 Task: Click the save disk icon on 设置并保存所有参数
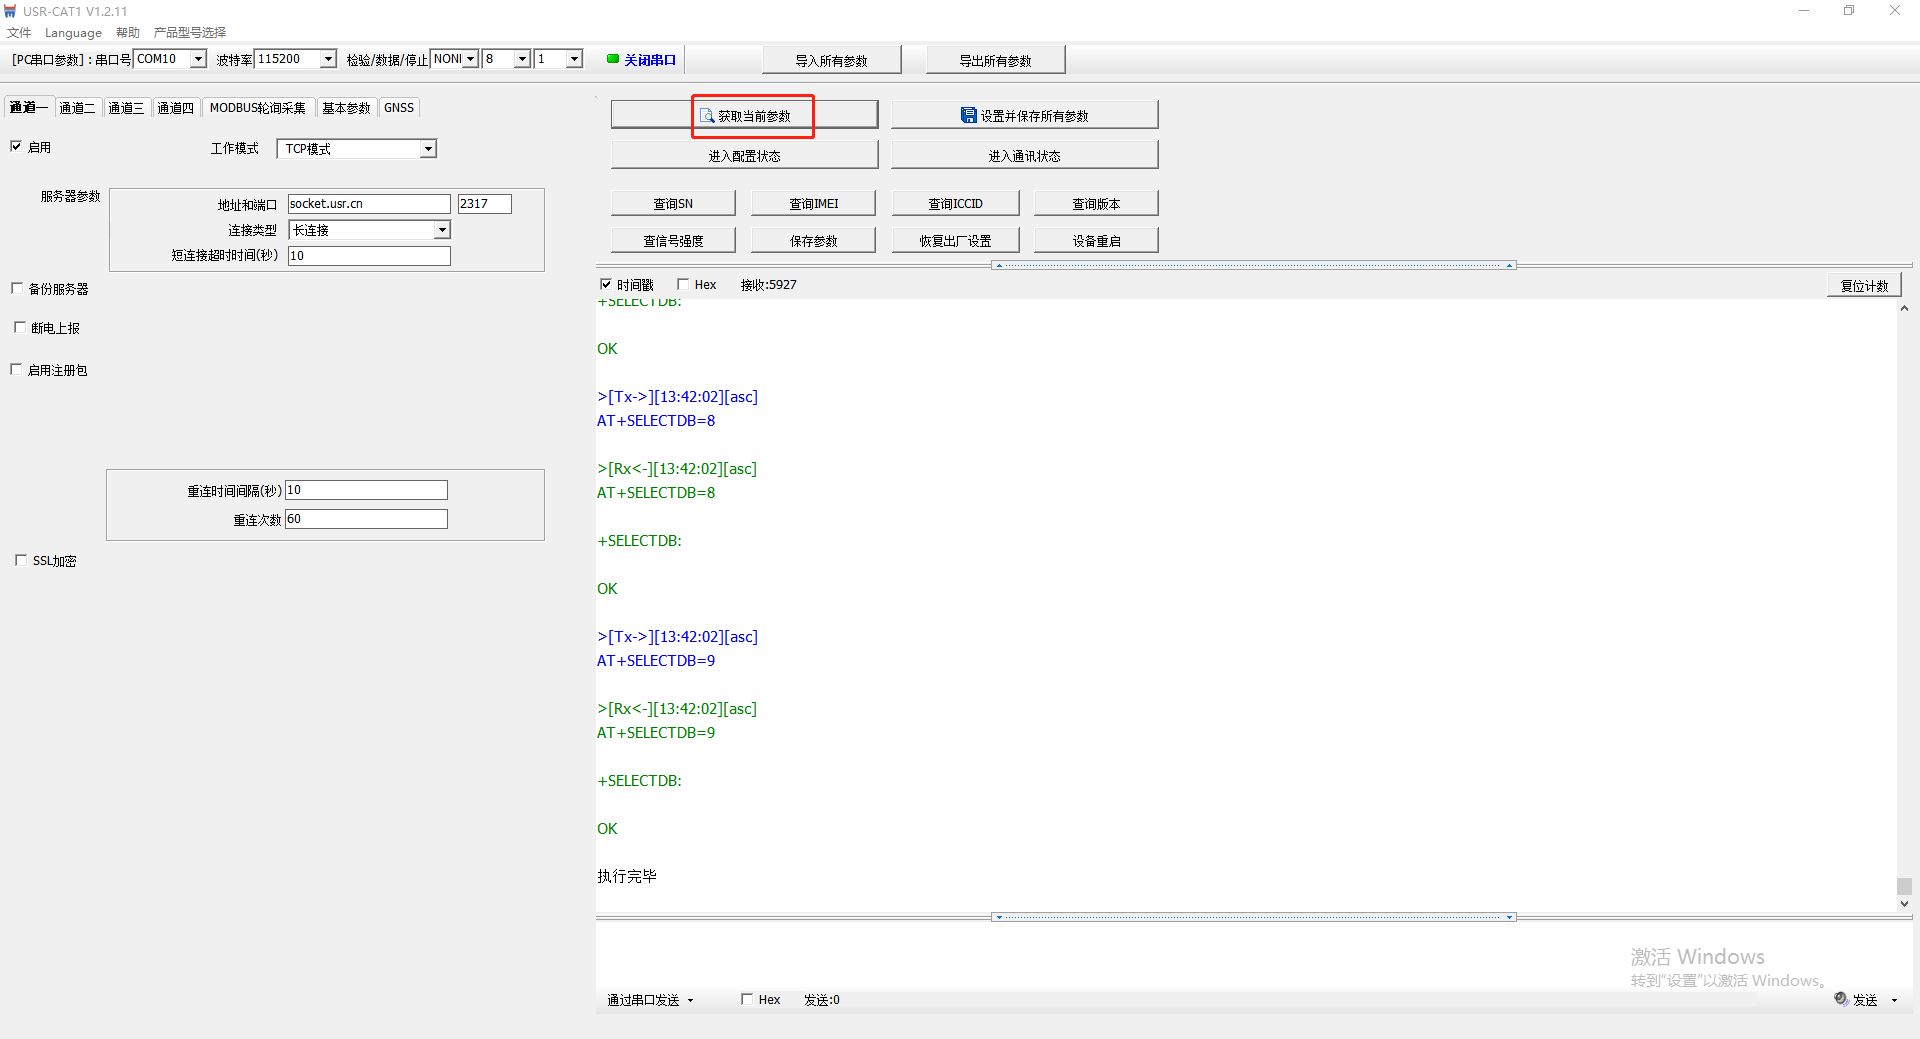click(x=968, y=115)
